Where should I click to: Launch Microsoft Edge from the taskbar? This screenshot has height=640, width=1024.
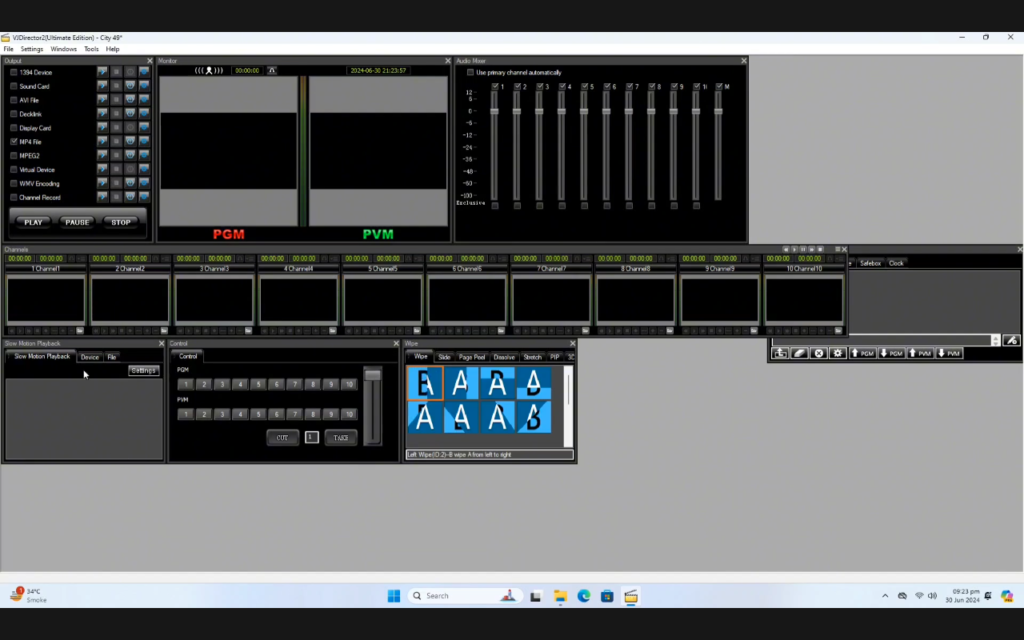pyautogui.click(x=583, y=596)
